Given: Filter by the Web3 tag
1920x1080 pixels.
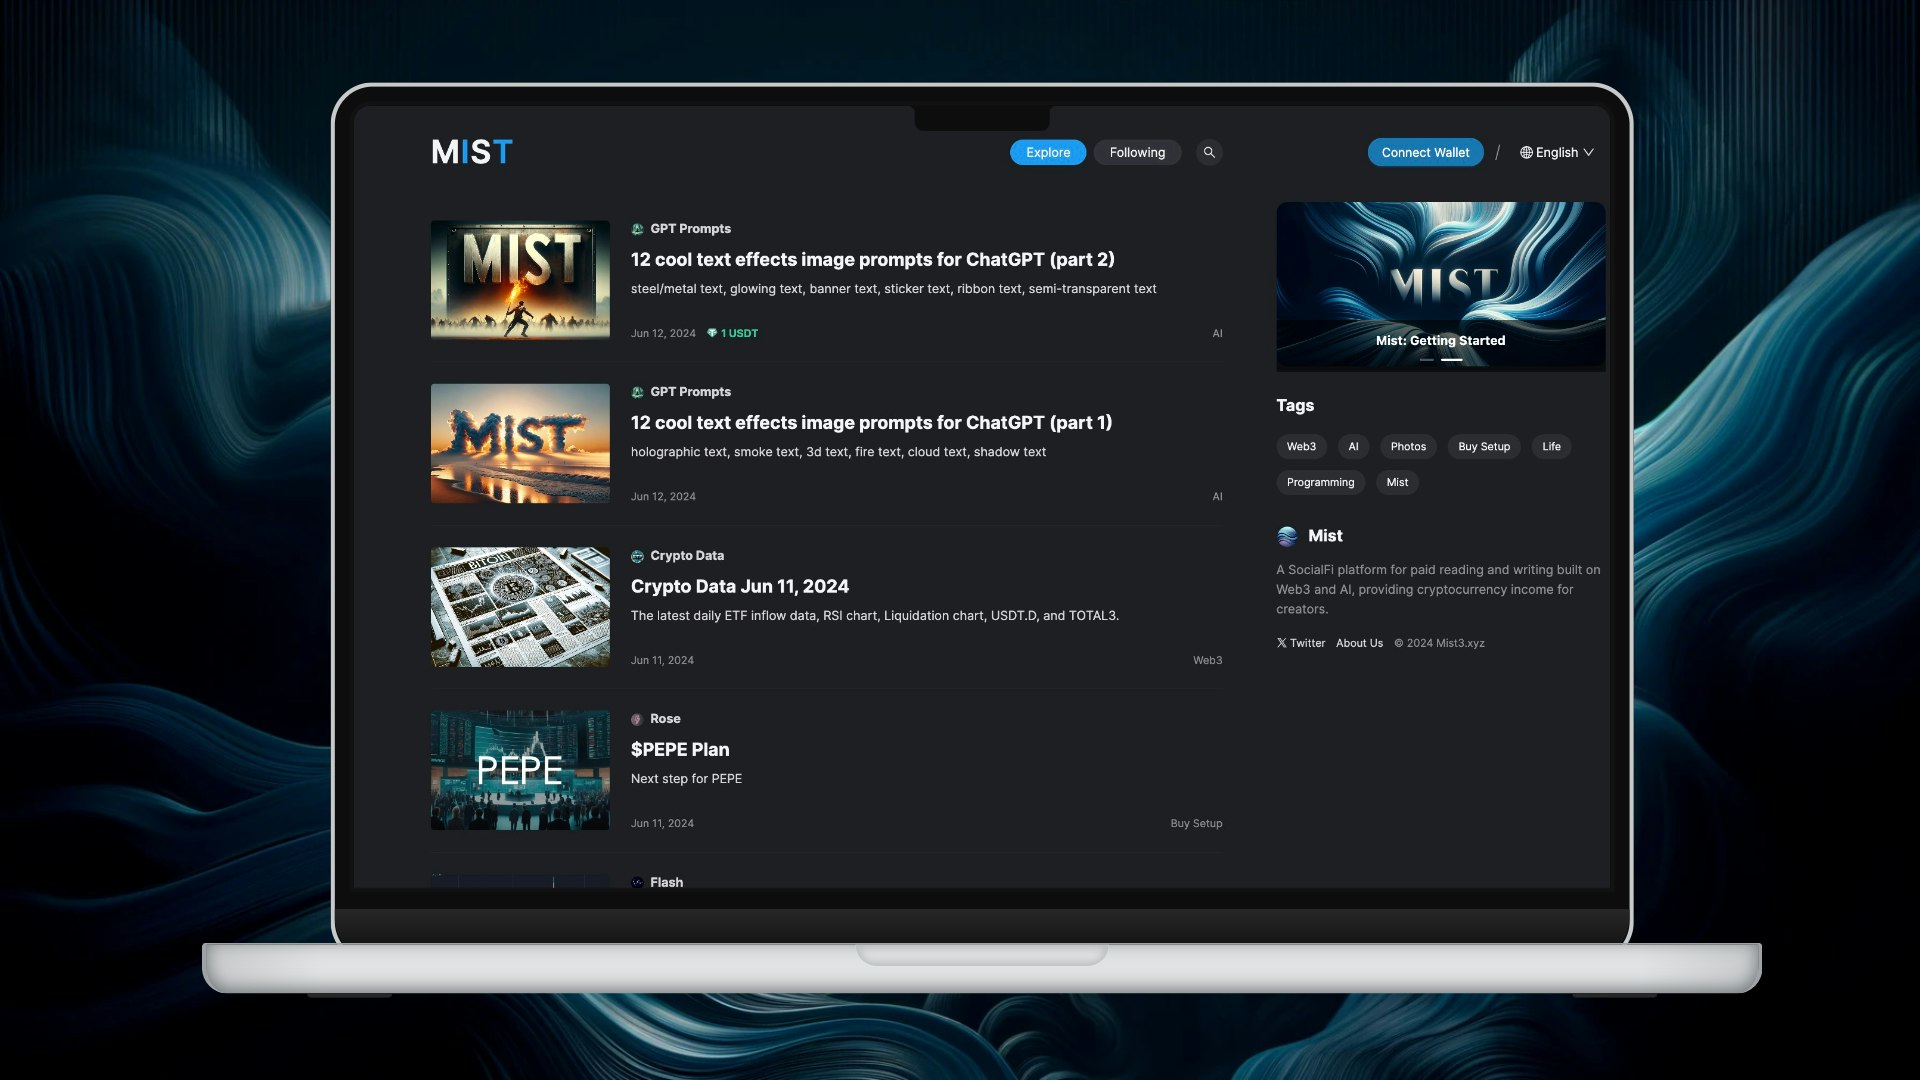Looking at the screenshot, I should tap(1301, 446).
